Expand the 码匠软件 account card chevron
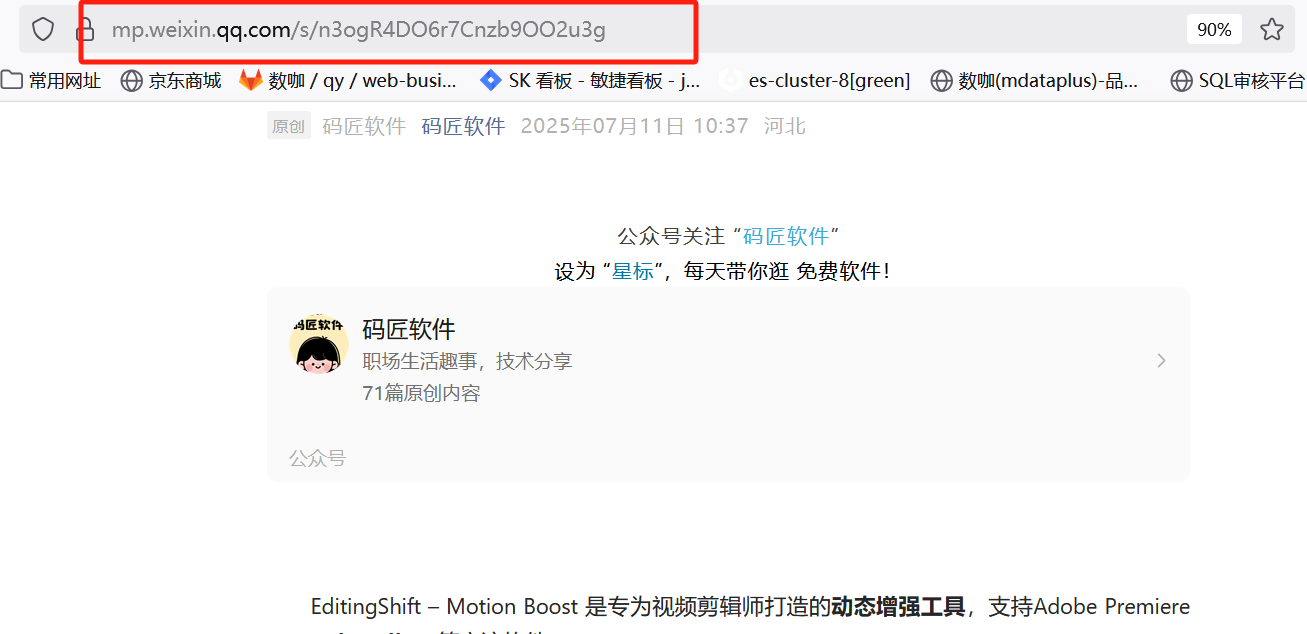Screen dimensions: 1307x634 click(1161, 360)
